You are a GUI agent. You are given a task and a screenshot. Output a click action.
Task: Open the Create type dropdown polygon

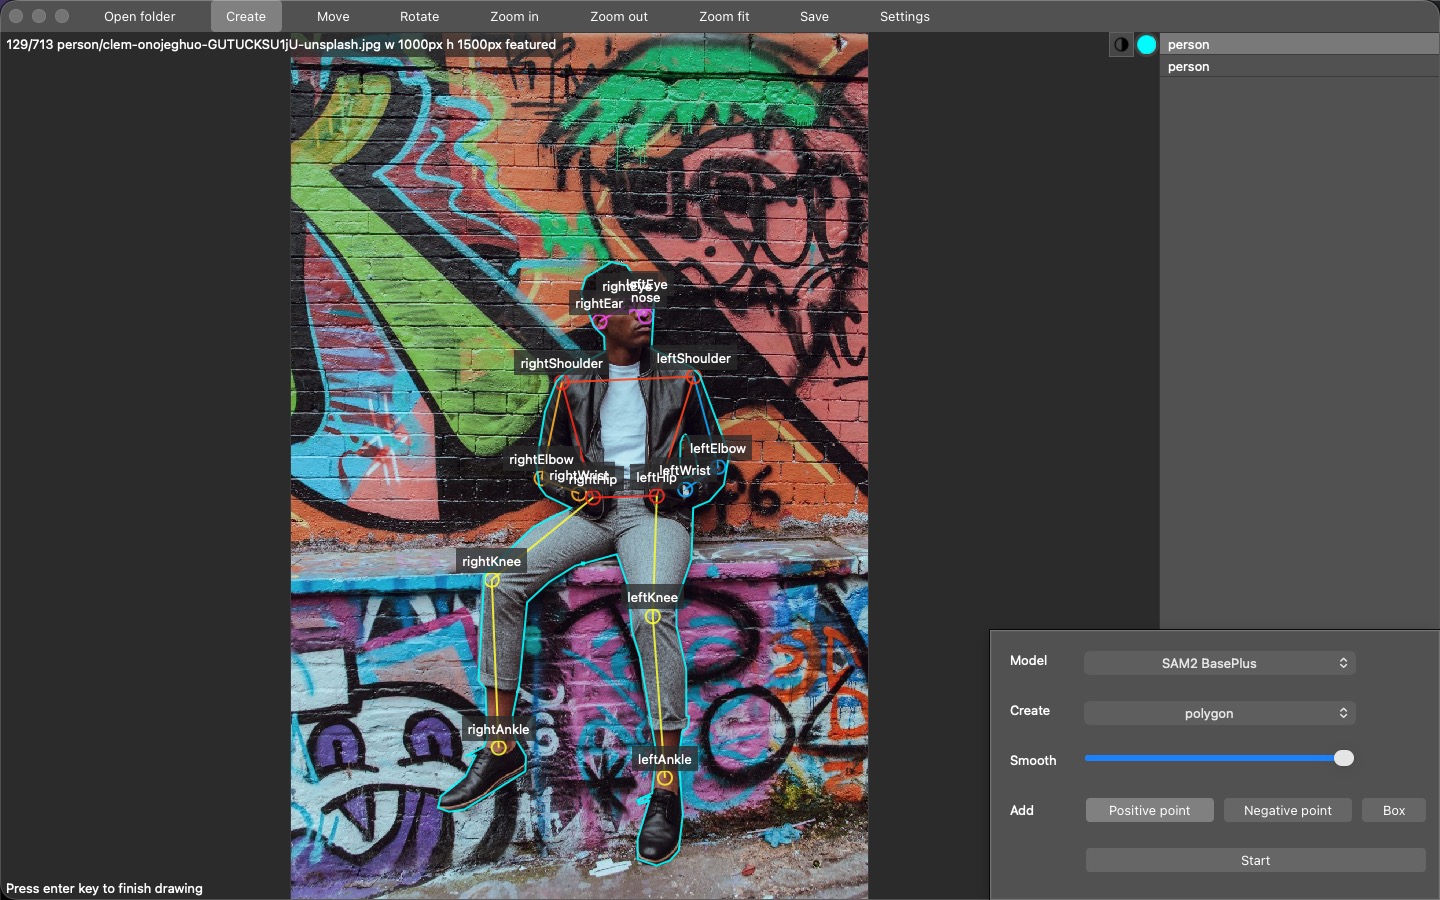pyautogui.click(x=1219, y=713)
